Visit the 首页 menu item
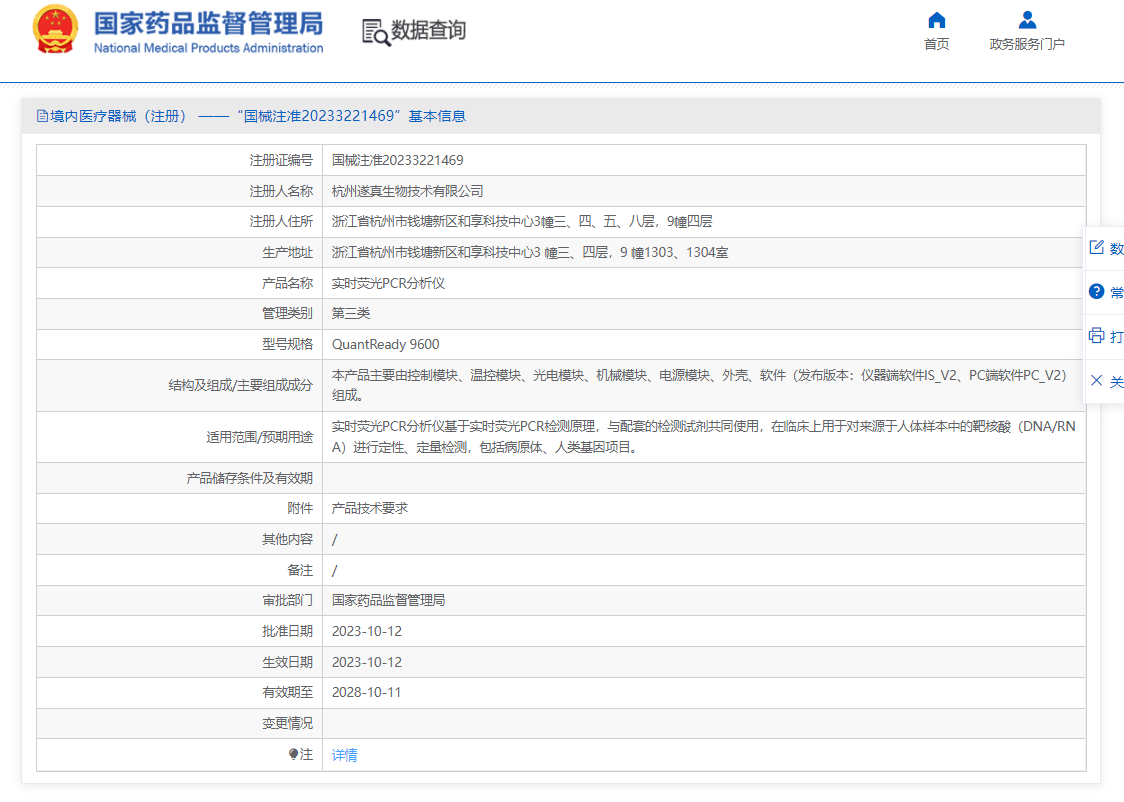The height and width of the screenshot is (802, 1124). (936, 44)
